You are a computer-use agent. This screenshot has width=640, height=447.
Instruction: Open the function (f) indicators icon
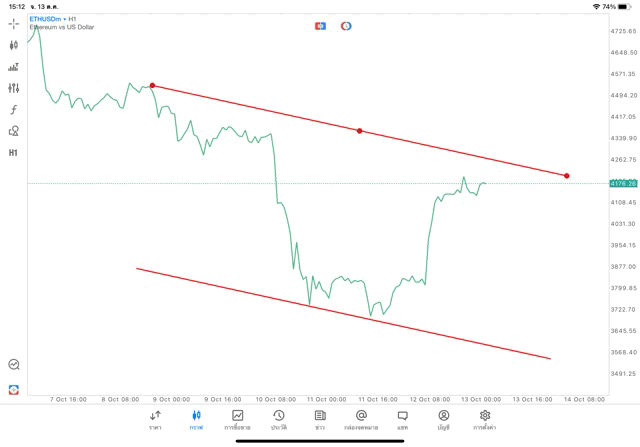[14, 109]
